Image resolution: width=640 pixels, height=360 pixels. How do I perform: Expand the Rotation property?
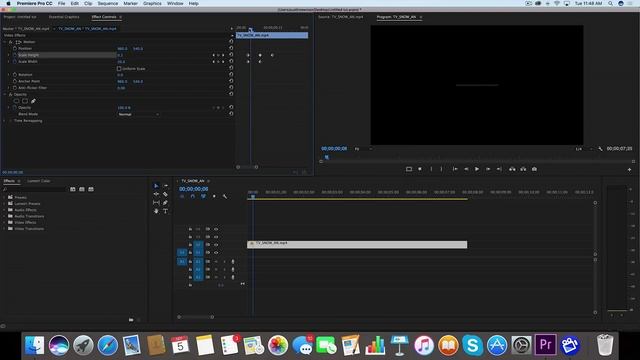coord(9,75)
